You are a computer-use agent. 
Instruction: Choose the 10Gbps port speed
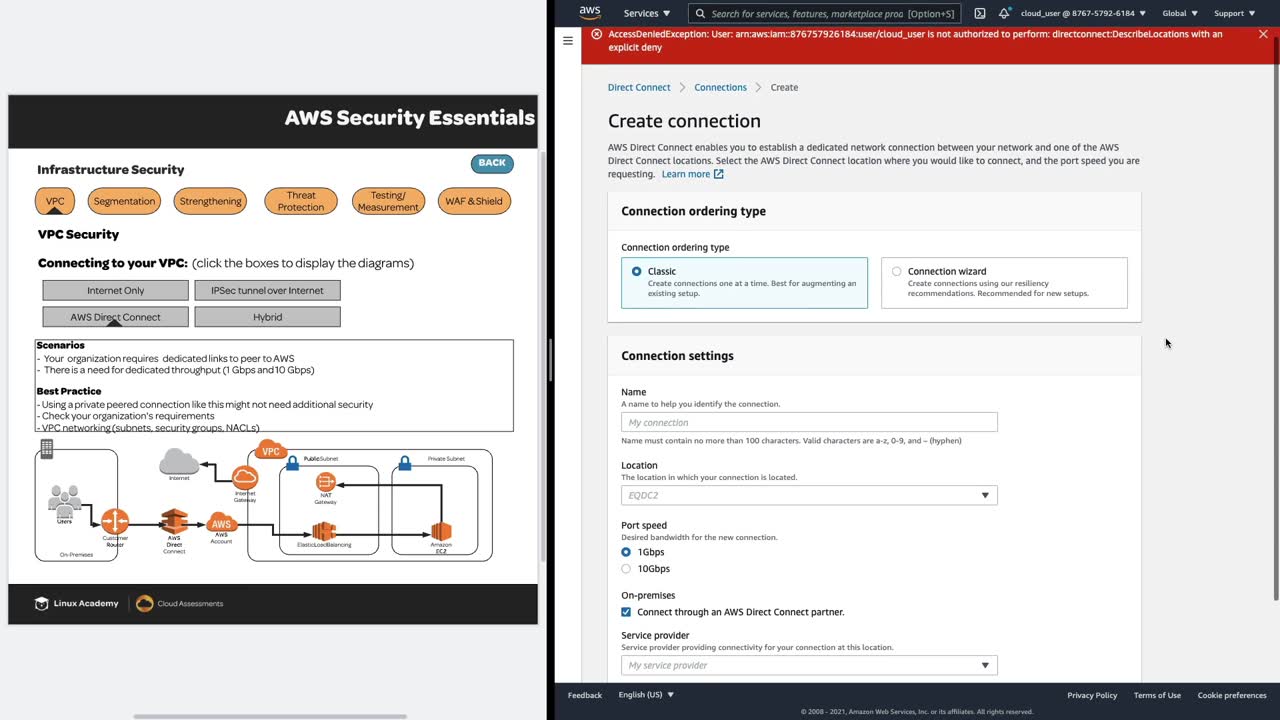[626, 569]
